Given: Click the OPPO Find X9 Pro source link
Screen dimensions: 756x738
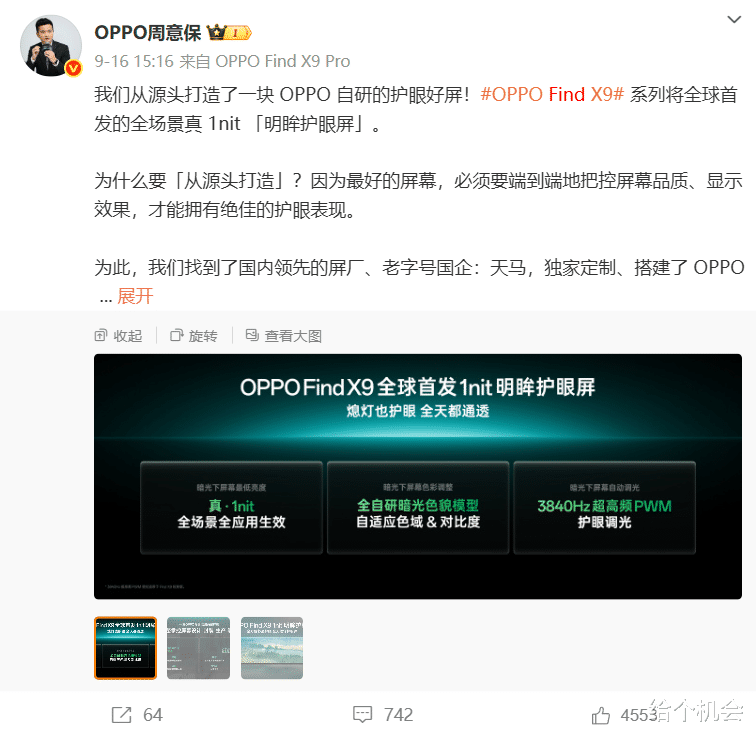Looking at the screenshot, I should click(283, 61).
